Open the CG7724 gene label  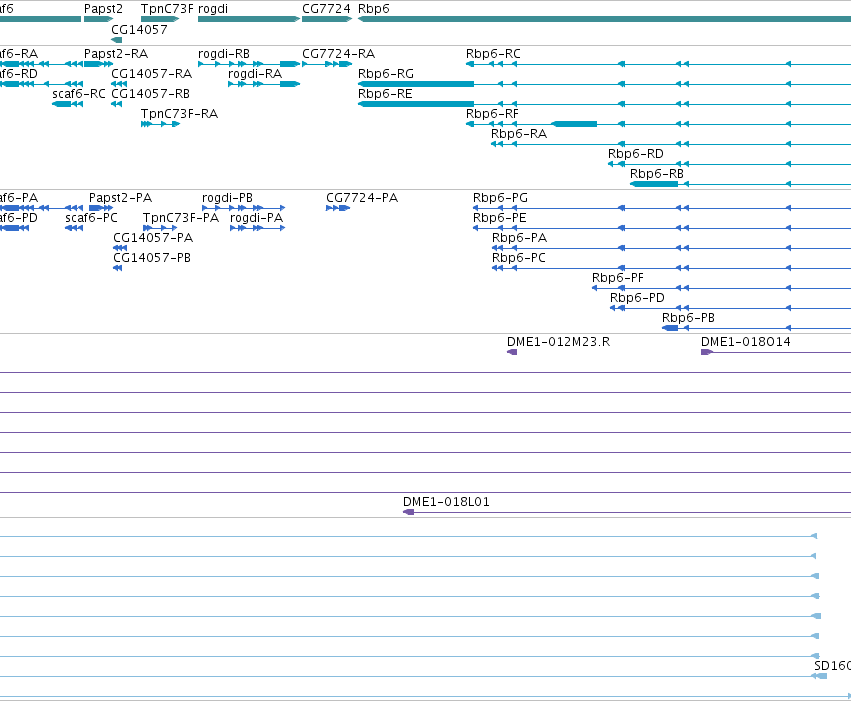326,9
